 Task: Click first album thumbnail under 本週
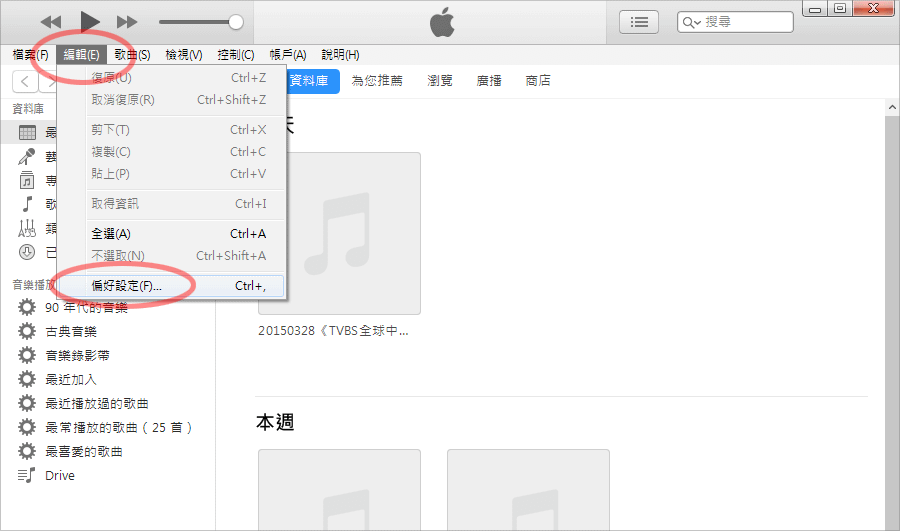point(339,490)
